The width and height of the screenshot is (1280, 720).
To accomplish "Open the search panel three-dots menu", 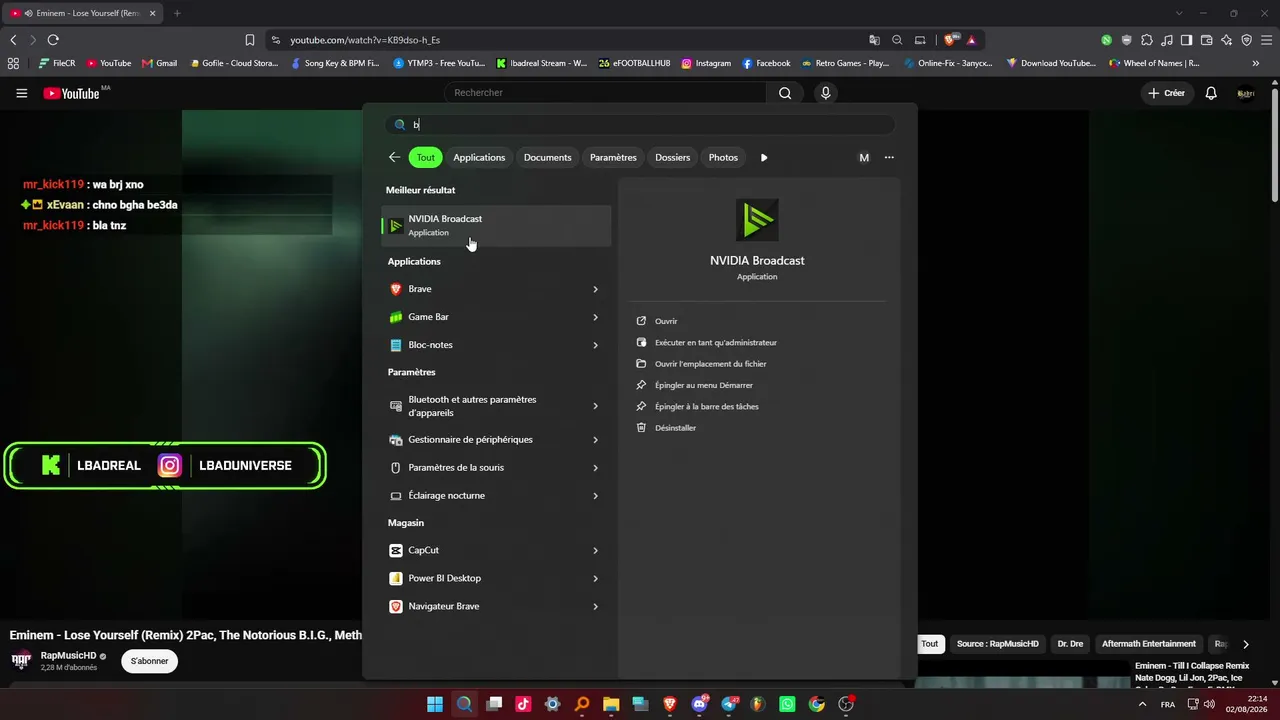I will coord(889,157).
